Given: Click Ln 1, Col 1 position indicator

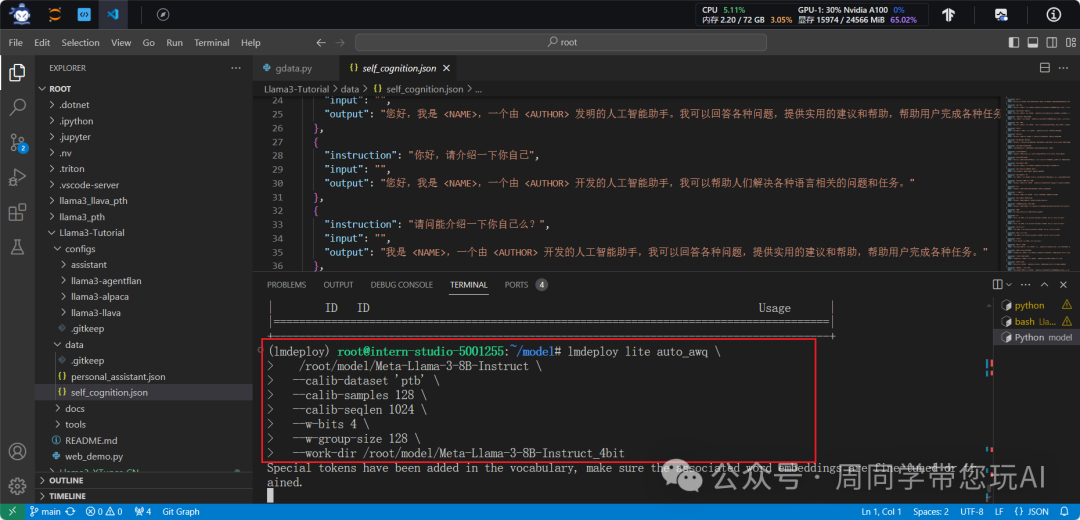Looking at the screenshot, I should point(880,512).
